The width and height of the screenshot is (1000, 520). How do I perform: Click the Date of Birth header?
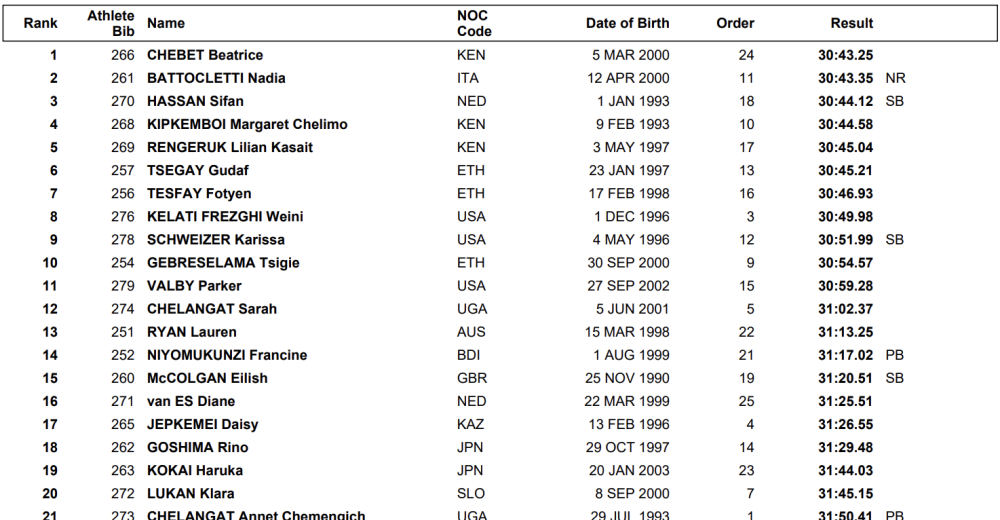click(x=628, y=23)
